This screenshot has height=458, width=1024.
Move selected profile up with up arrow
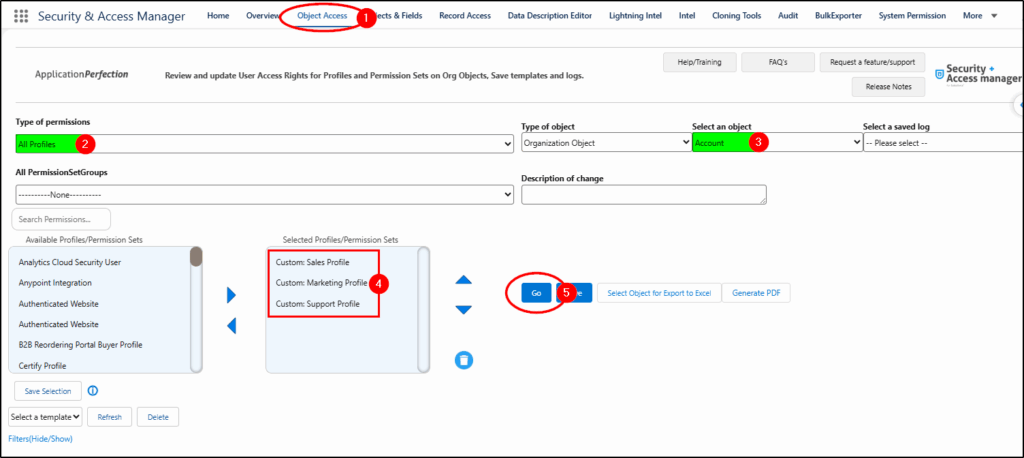(x=463, y=281)
